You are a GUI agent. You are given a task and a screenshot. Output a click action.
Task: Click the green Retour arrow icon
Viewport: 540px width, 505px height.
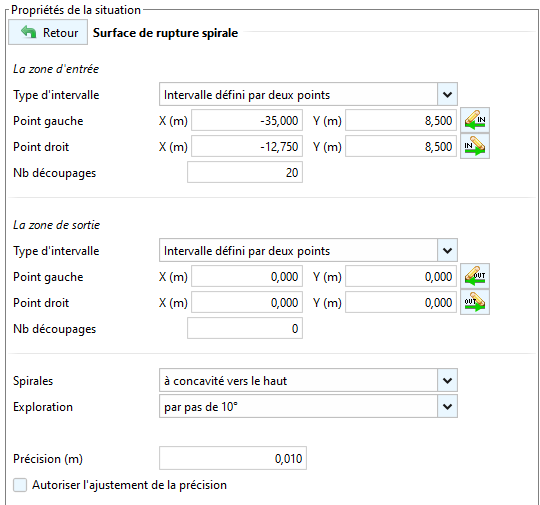click(x=28, y=32)
